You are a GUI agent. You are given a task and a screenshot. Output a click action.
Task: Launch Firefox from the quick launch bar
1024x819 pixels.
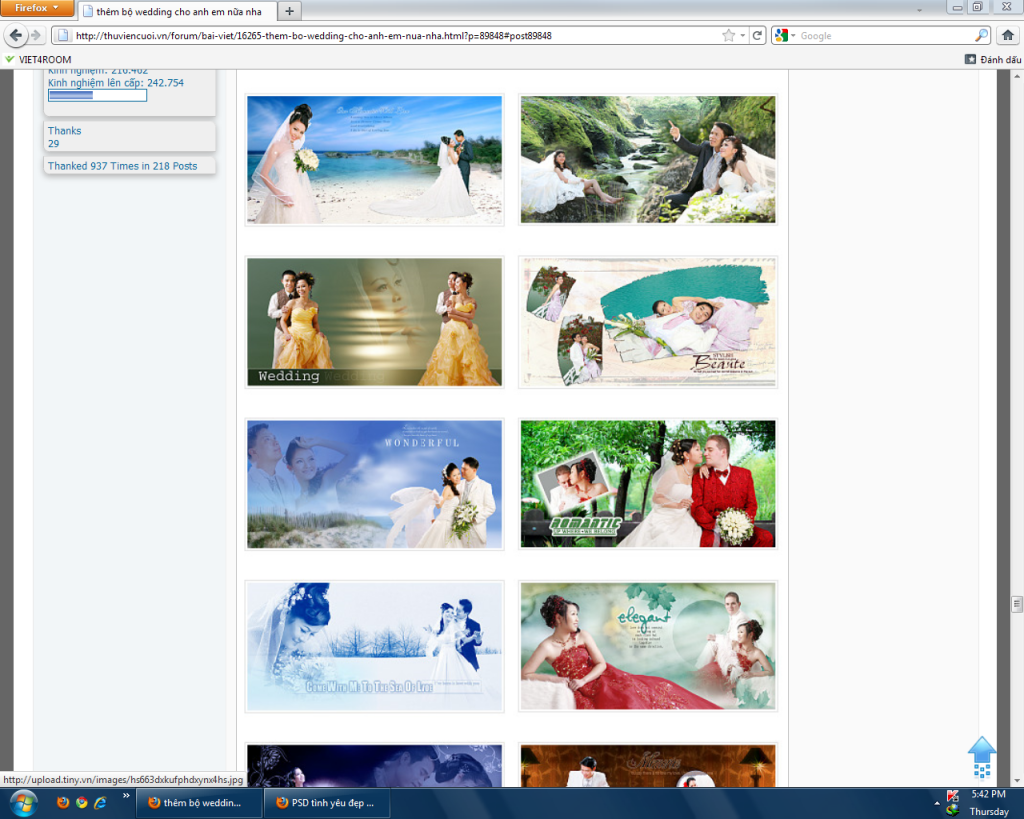63,803
